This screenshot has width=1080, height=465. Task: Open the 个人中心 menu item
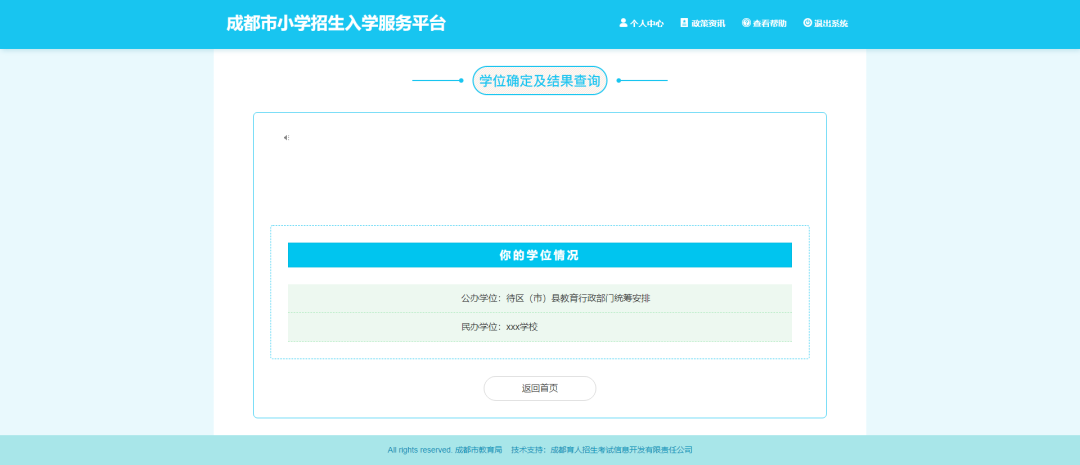(646, 23)
